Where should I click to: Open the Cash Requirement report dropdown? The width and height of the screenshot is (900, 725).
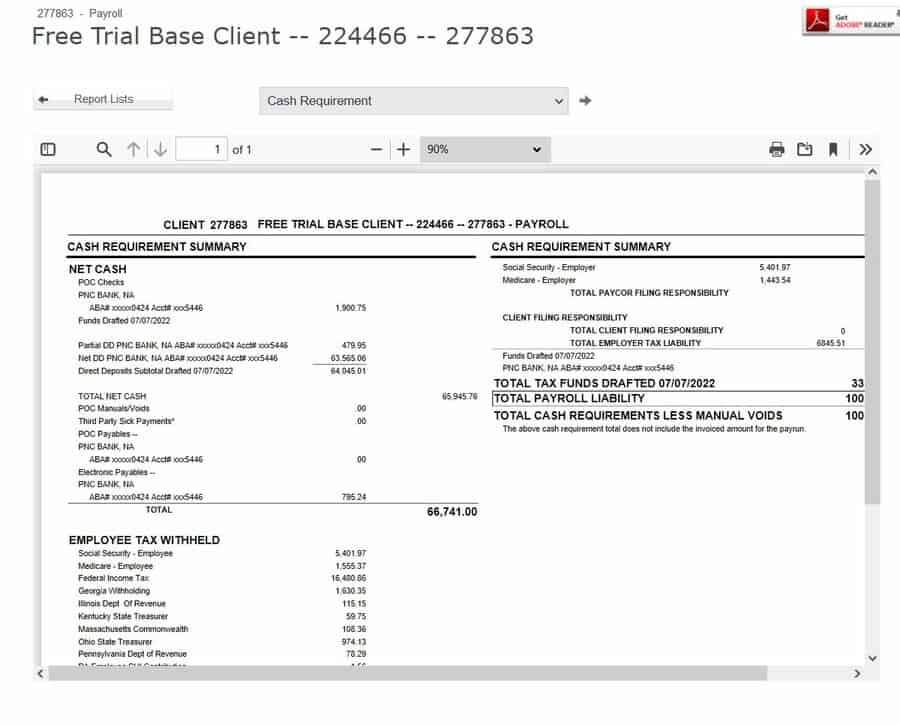414,101
